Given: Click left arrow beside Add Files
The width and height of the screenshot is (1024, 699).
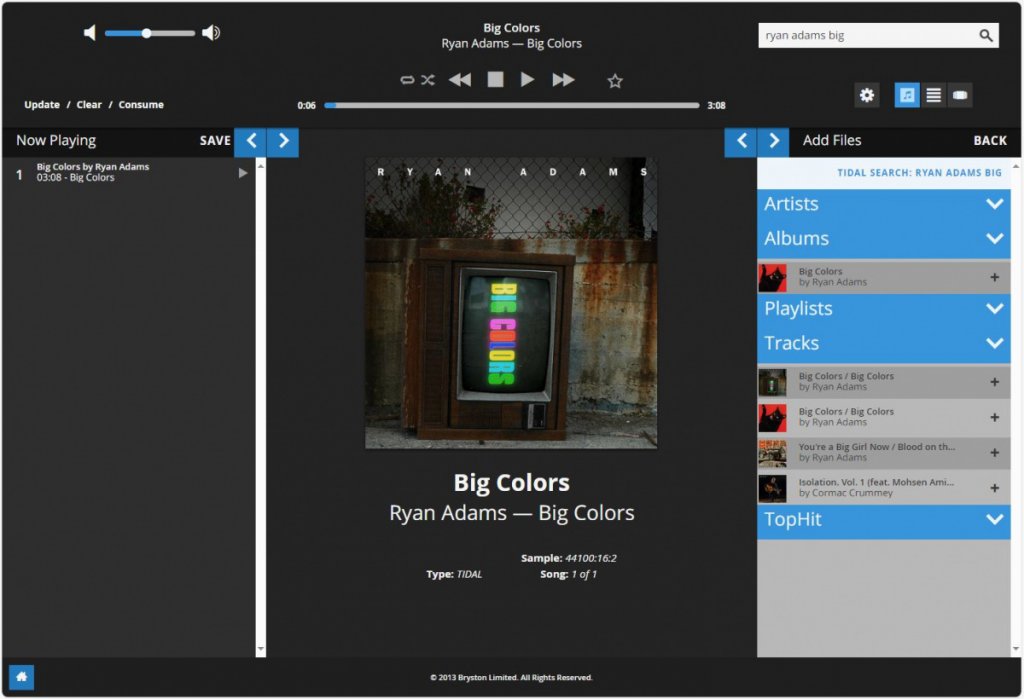Looking at the screenshot, I should click(x=741, y=141).
